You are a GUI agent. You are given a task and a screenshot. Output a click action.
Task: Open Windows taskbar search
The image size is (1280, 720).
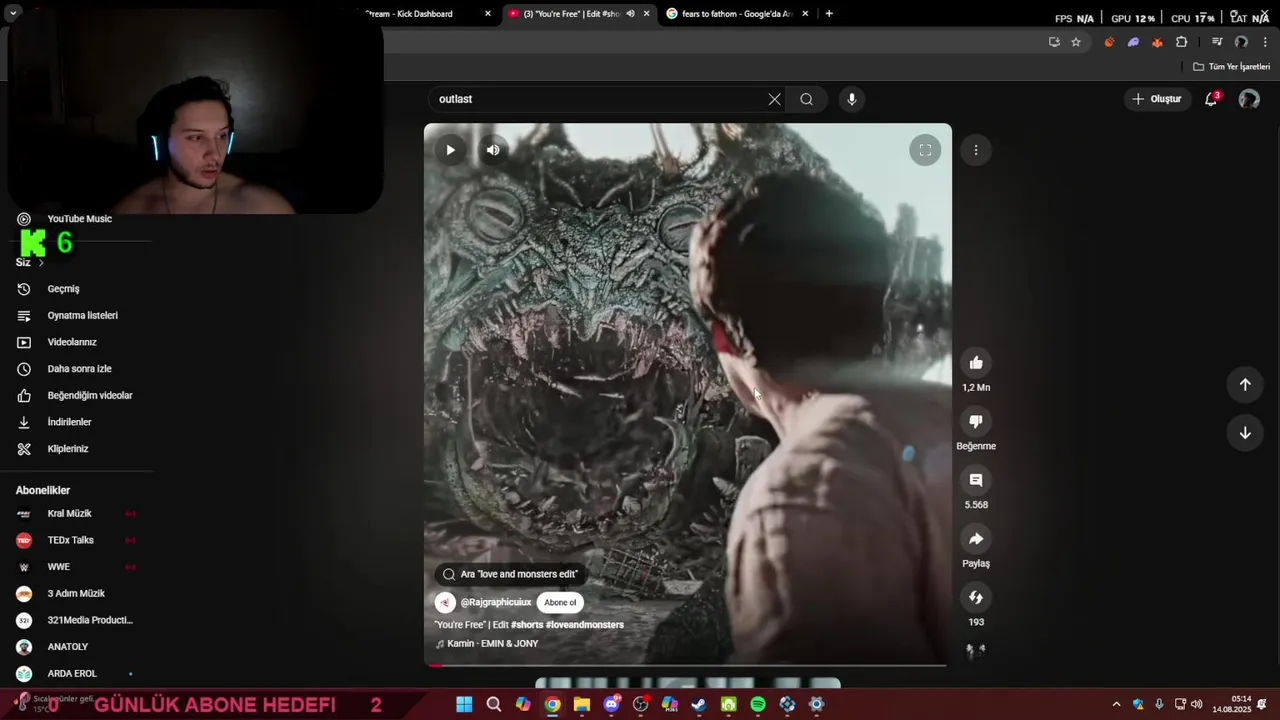click(494, 705)
